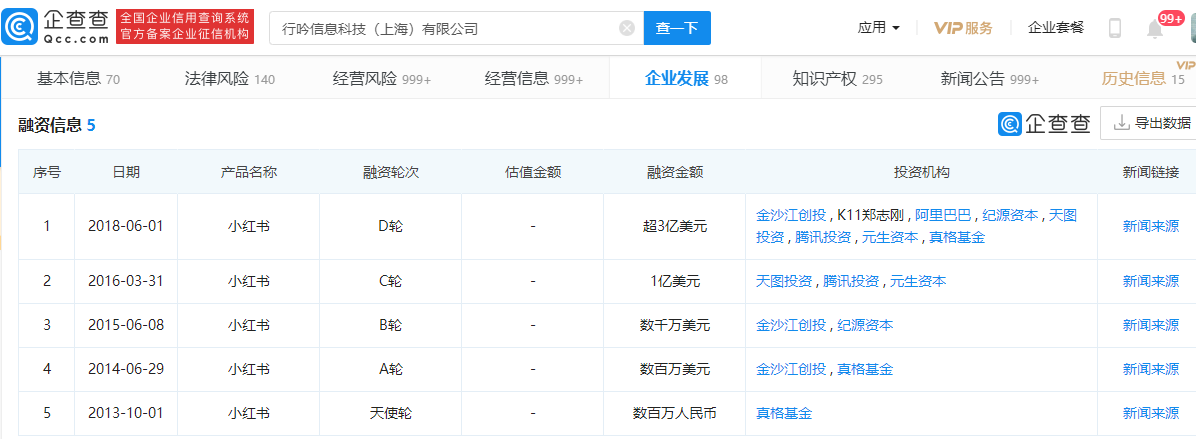Open 新闻来源 link for C轮 row
Screen dimensions: 1196x439
coord(1150,281)
